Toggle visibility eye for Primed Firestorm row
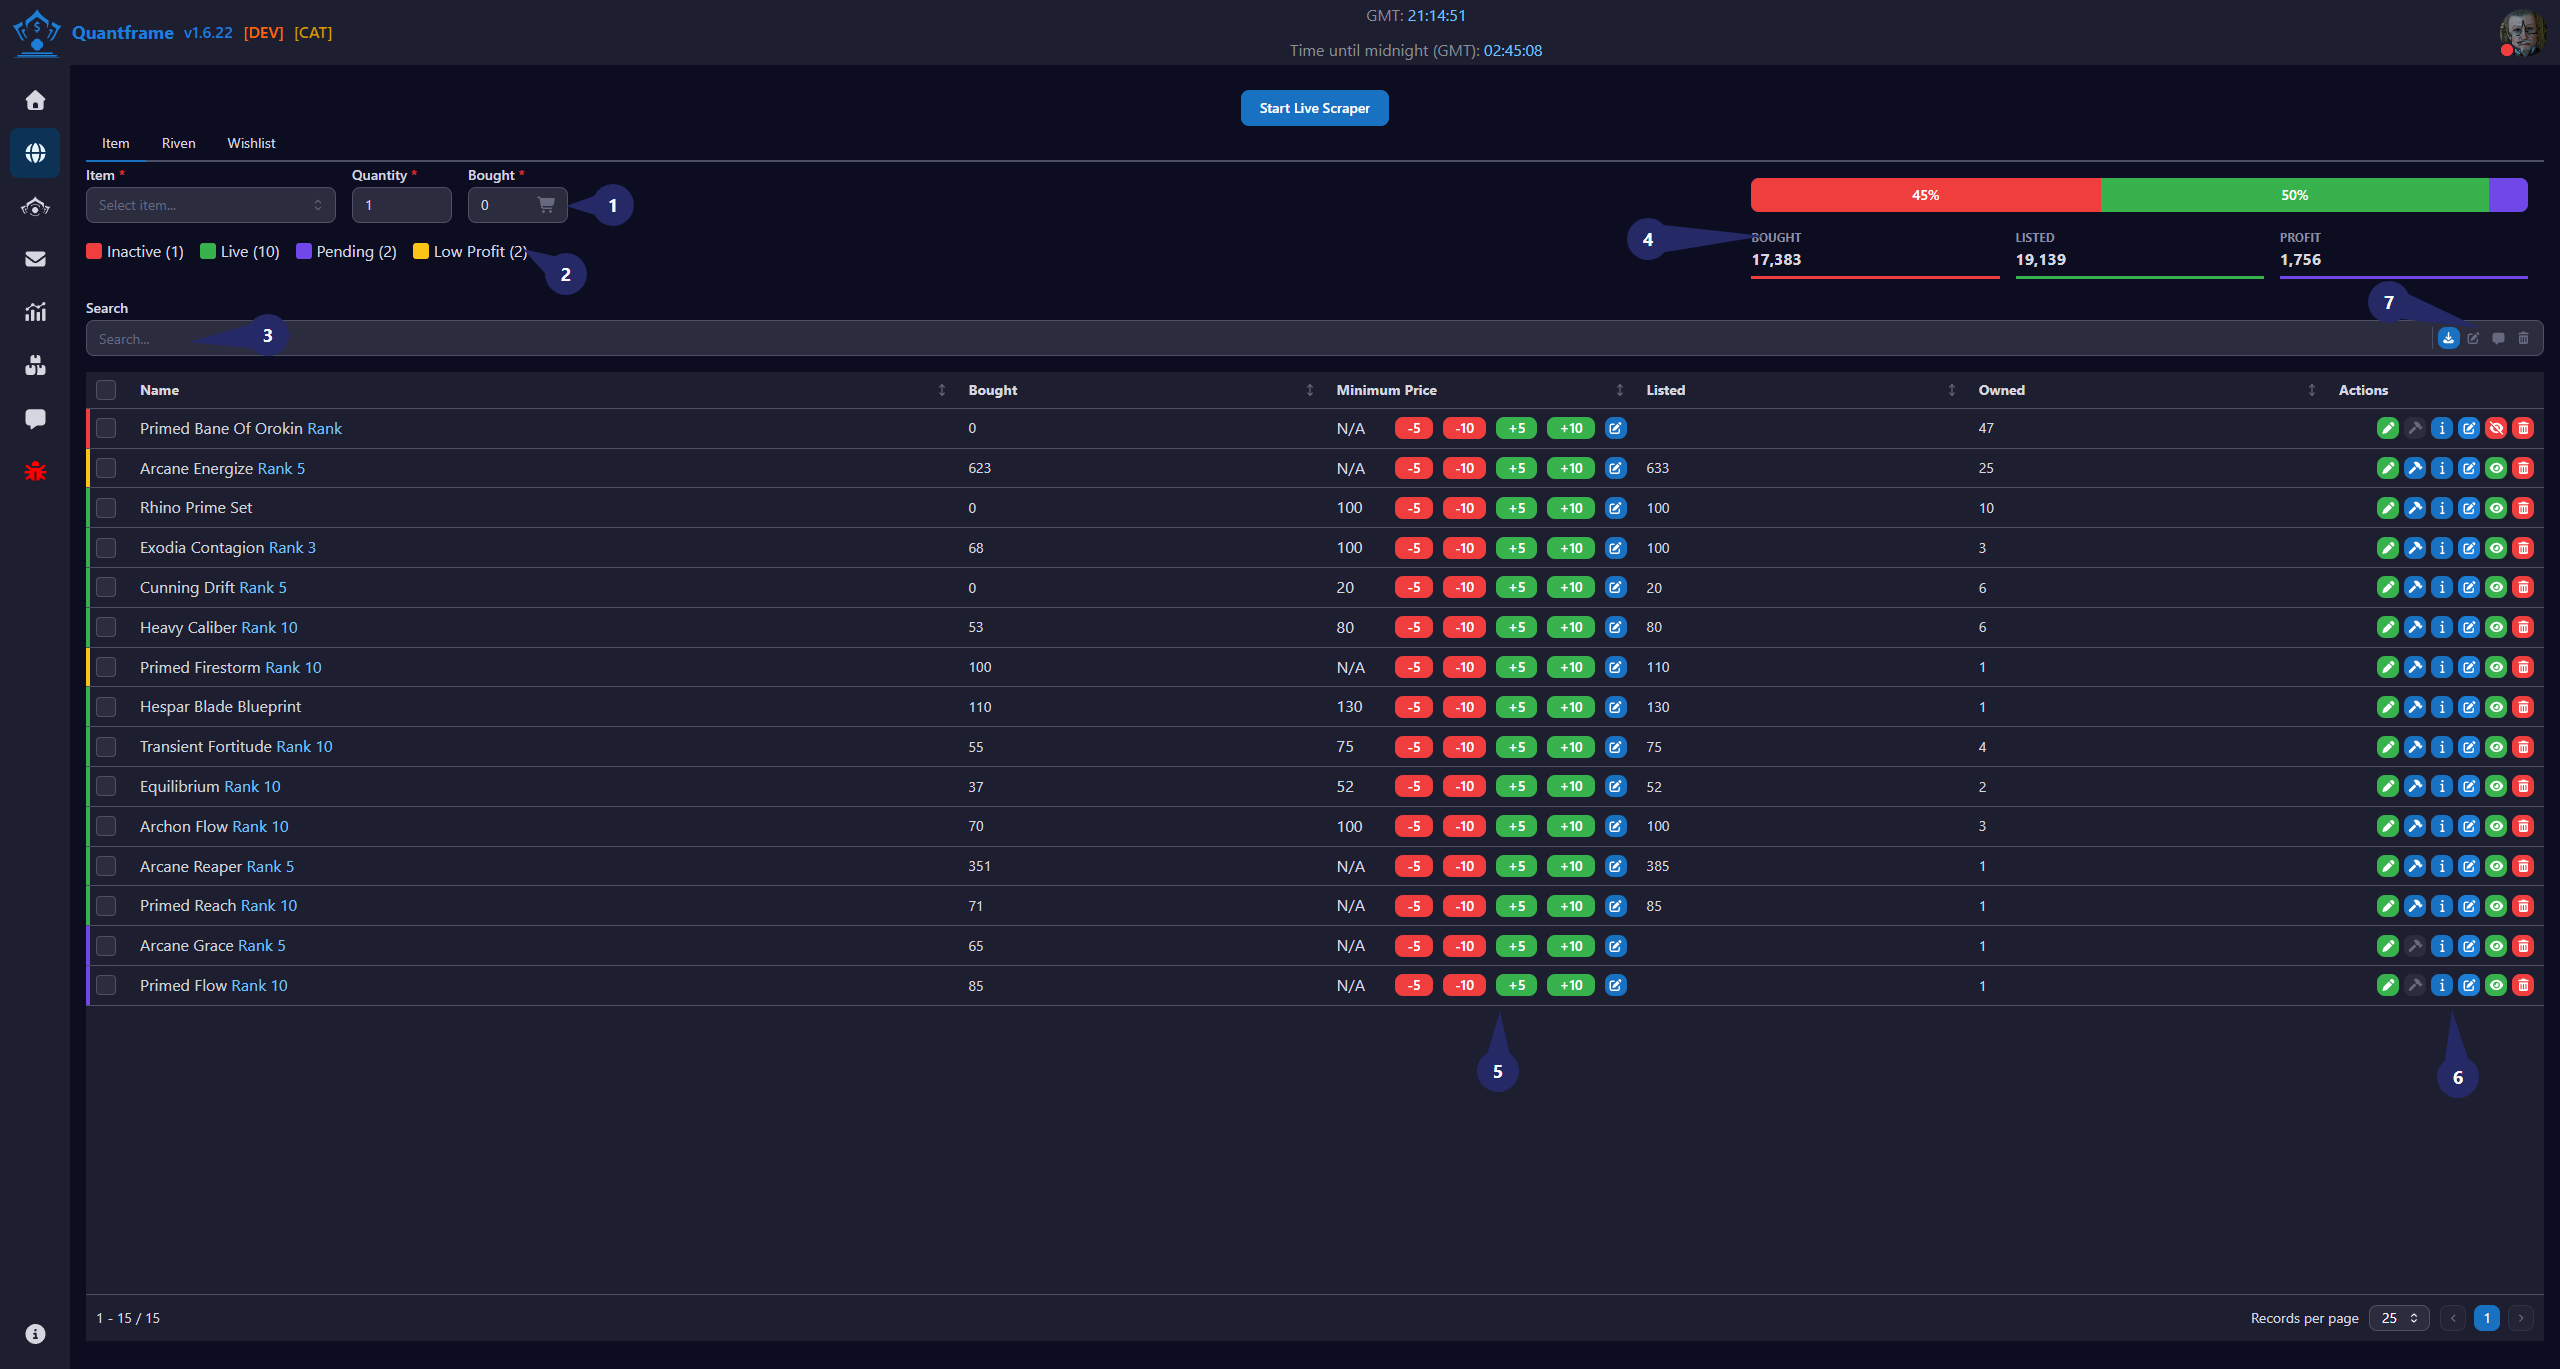The height and width of the screenshot is (1369, 2560). coord(2496,667)
